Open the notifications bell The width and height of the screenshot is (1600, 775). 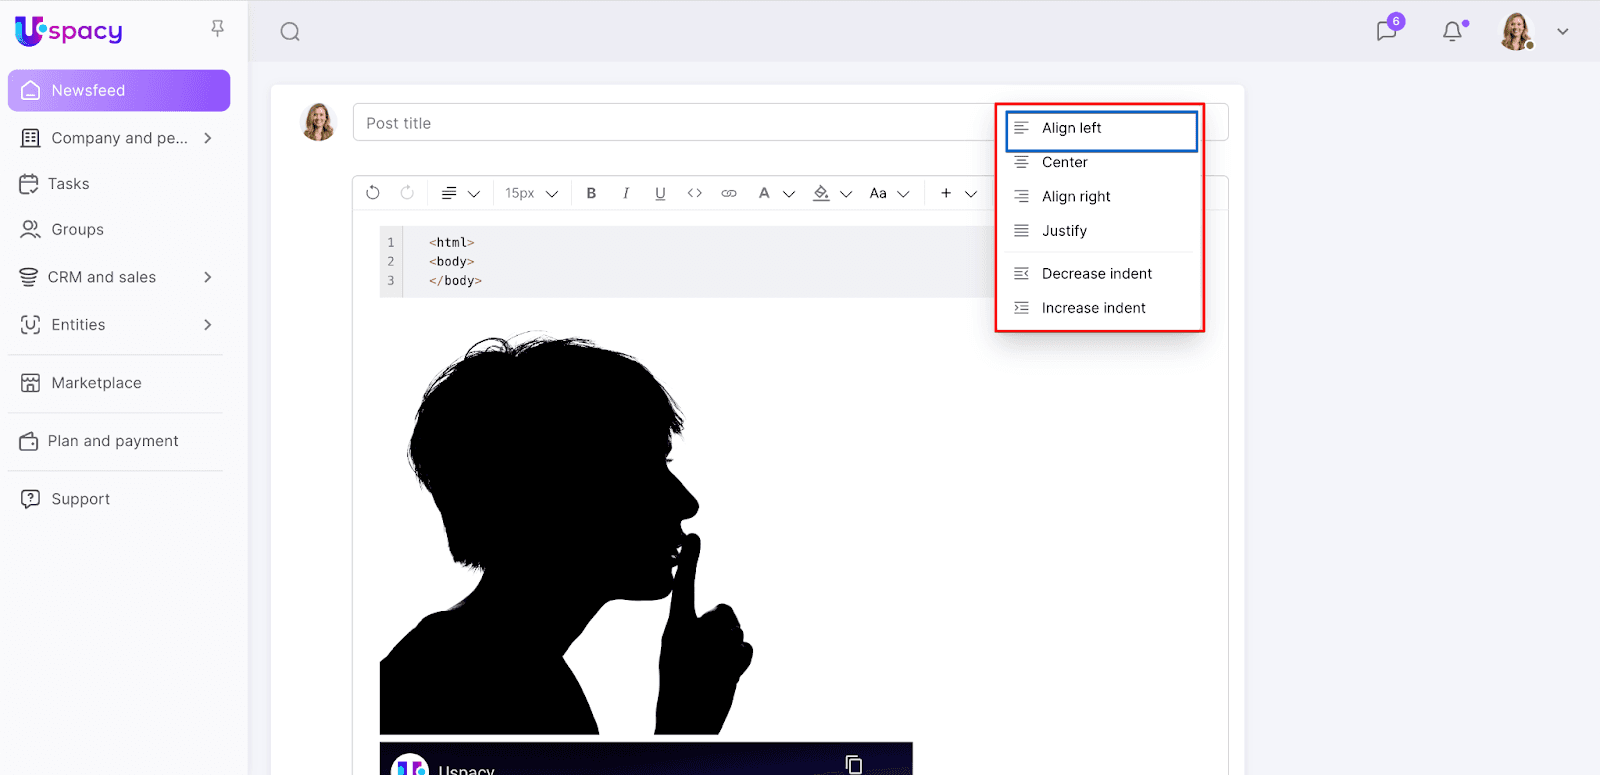pyautogui.click(x=1452, y=31)
